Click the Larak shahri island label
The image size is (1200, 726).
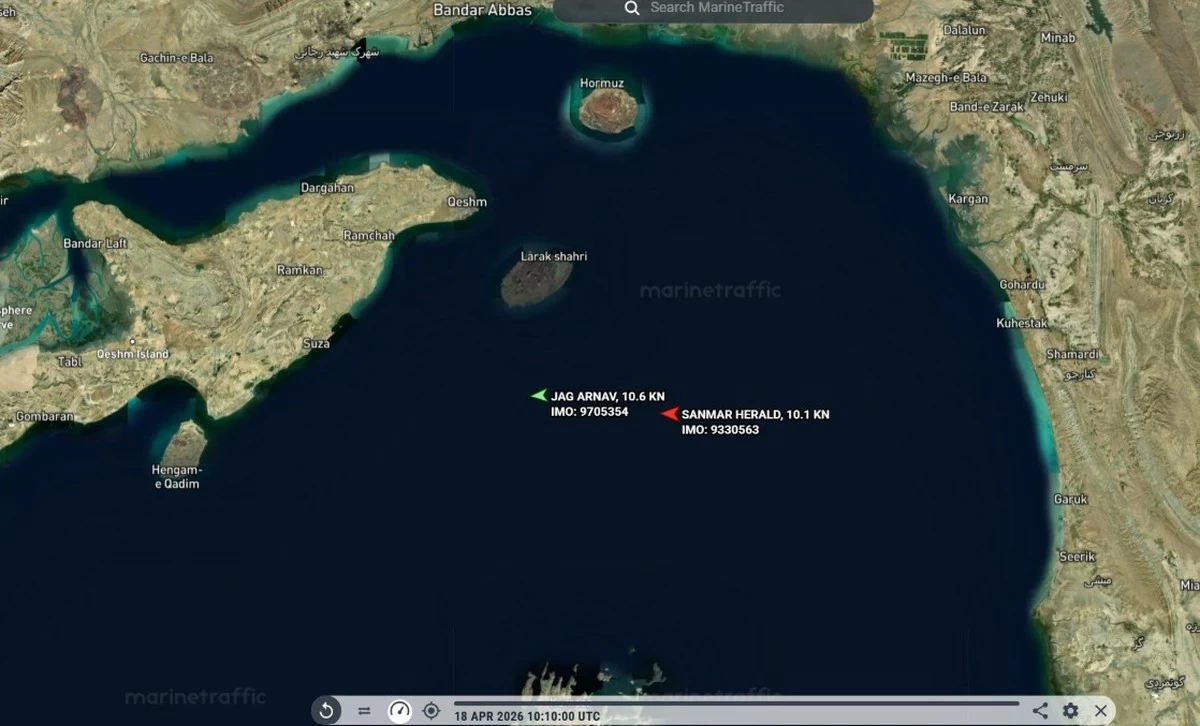553,256
